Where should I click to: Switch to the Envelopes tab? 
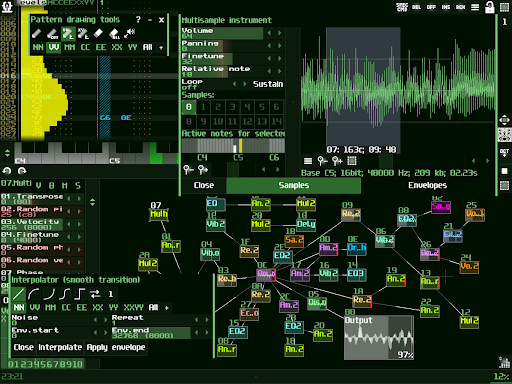(x=427, y=185)
